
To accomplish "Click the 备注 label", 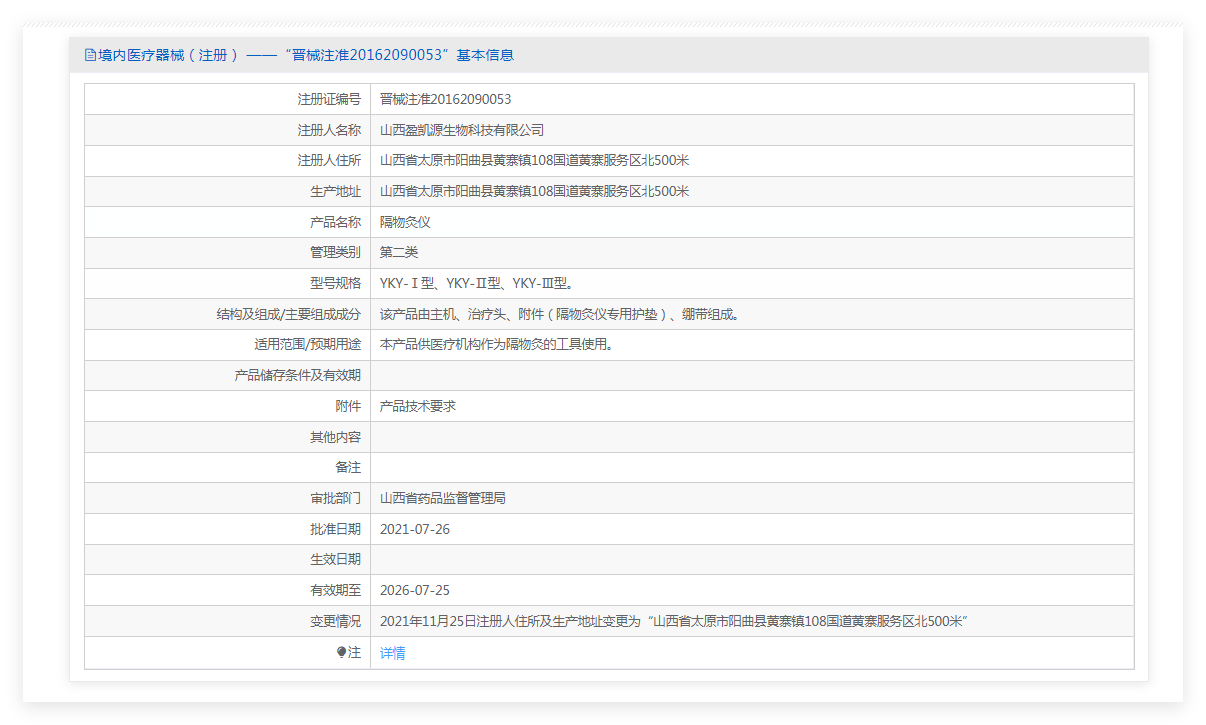I will pos(348,467).
